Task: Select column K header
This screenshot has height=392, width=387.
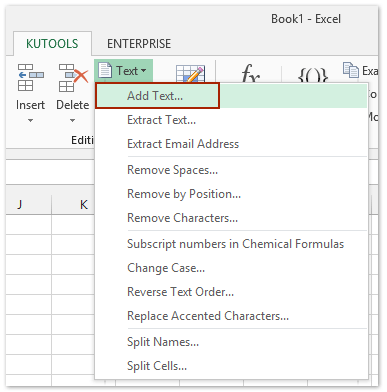Action: 73,204
